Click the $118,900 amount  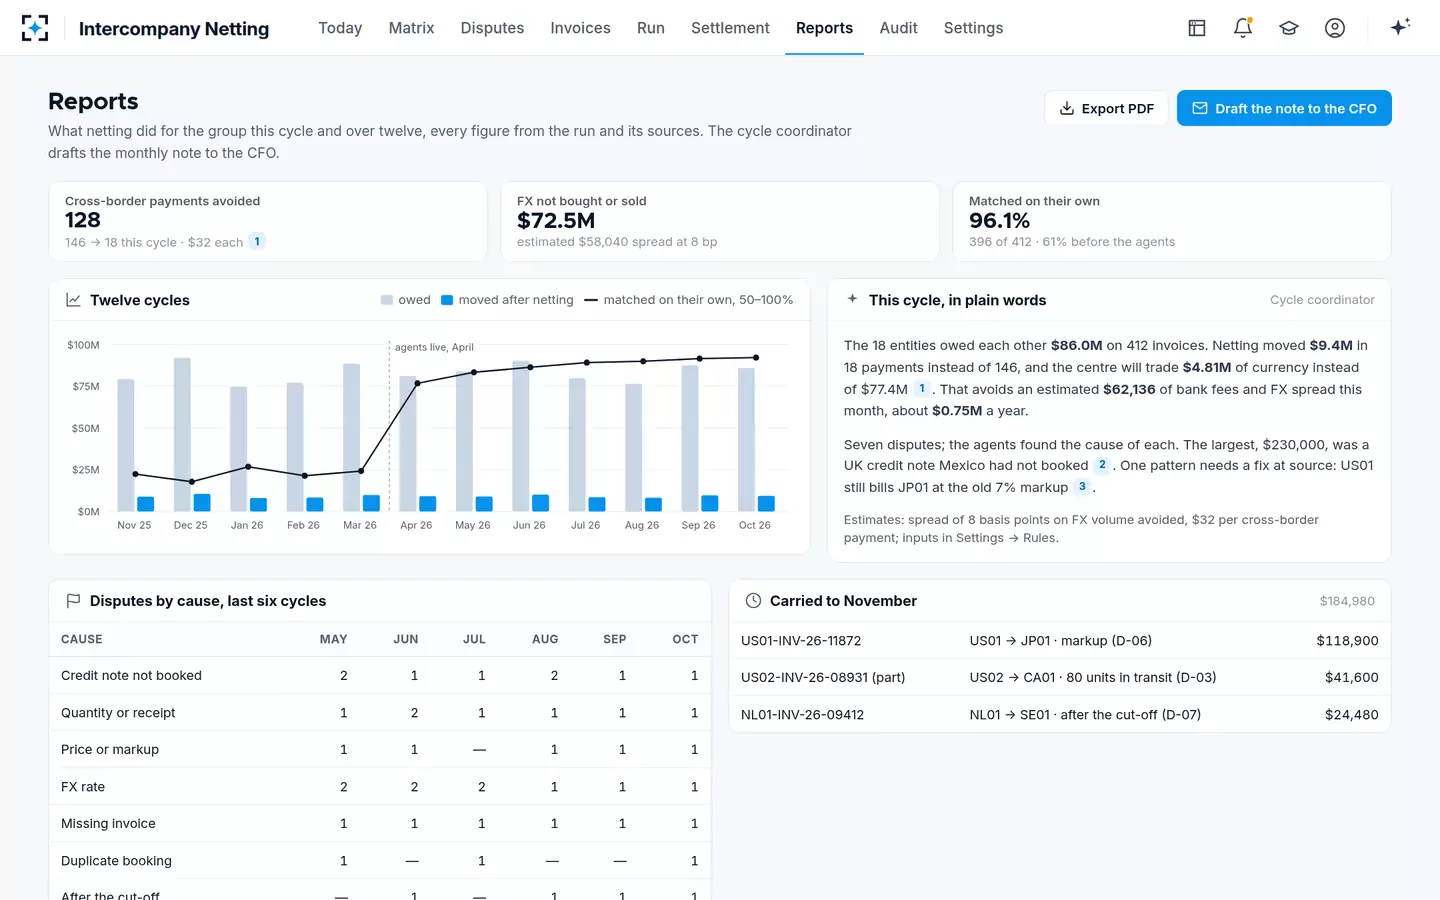1347,641
